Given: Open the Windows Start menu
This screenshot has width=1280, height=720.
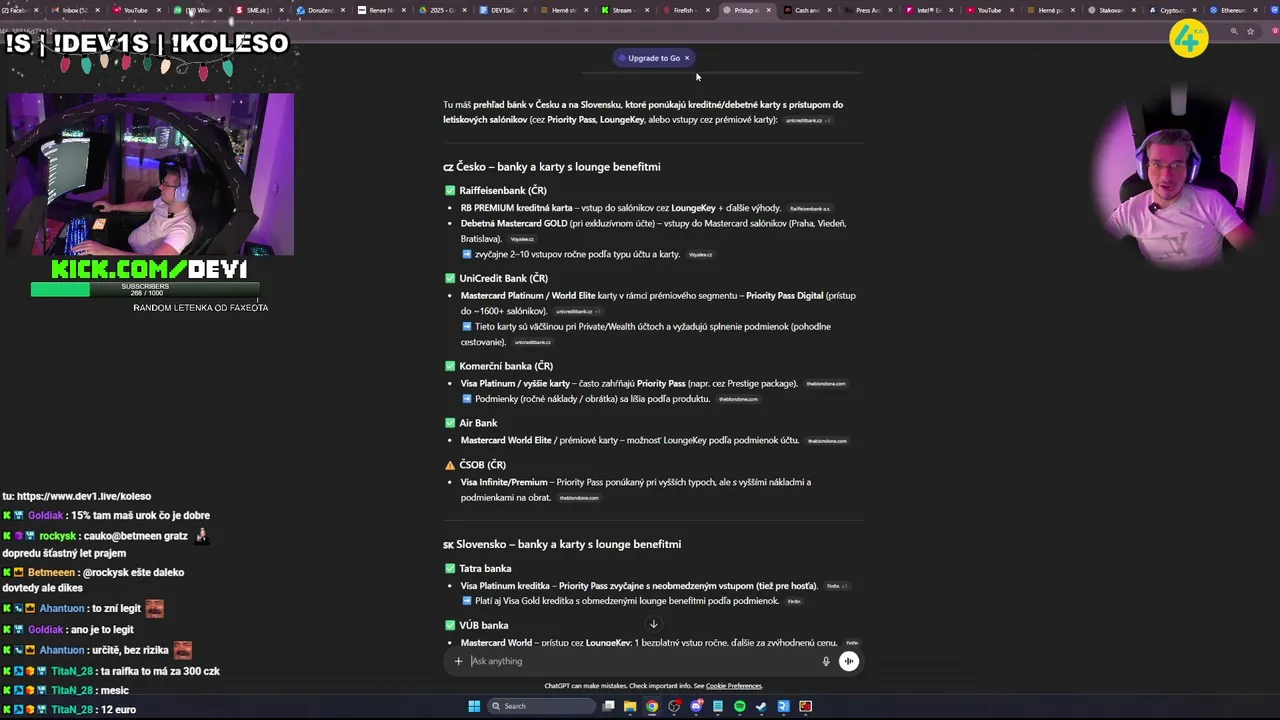Looking at the screenshot, I should [474, 706].
